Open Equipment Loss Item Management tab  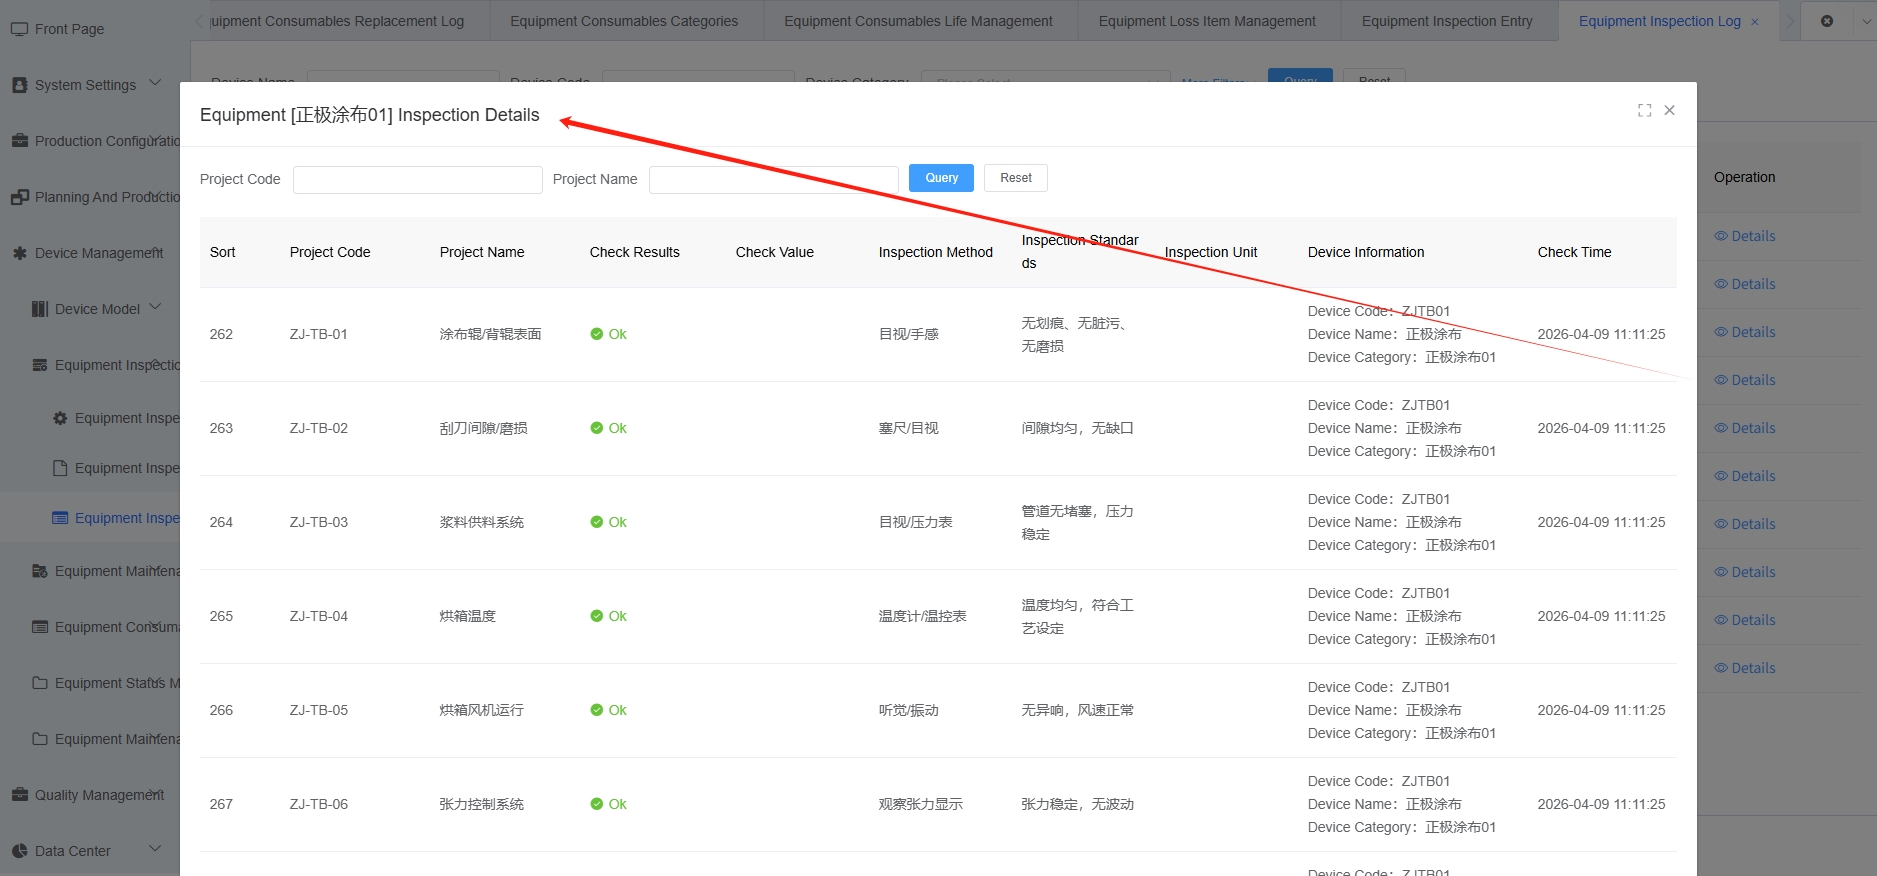(x=1207, y=21)
